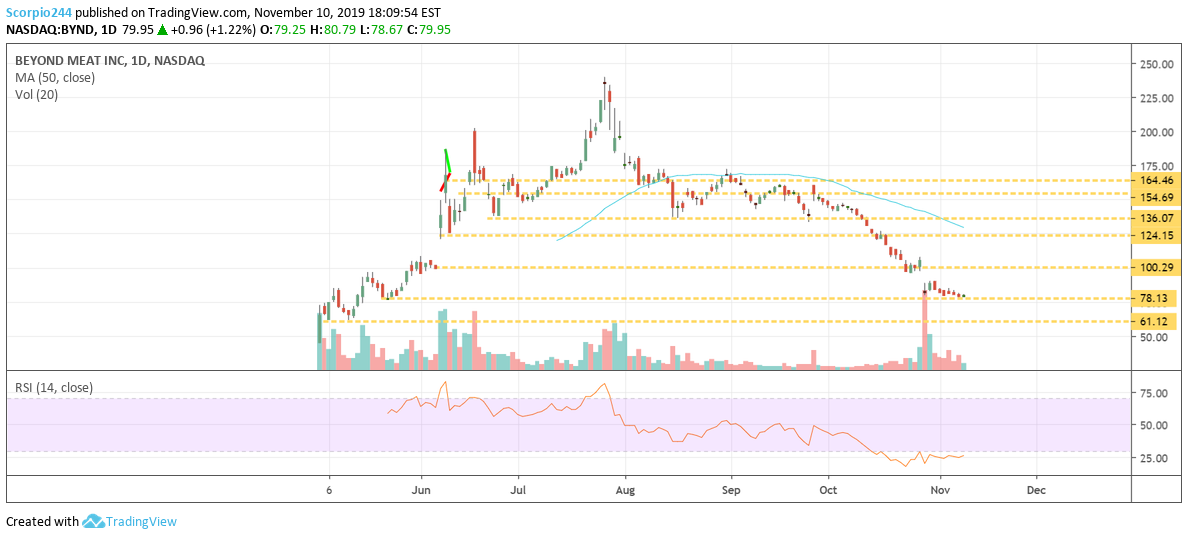This screenshot has height=539, width=1188.
Task: Click the green trend line near the June gap
Action: [x=448, y=161]
